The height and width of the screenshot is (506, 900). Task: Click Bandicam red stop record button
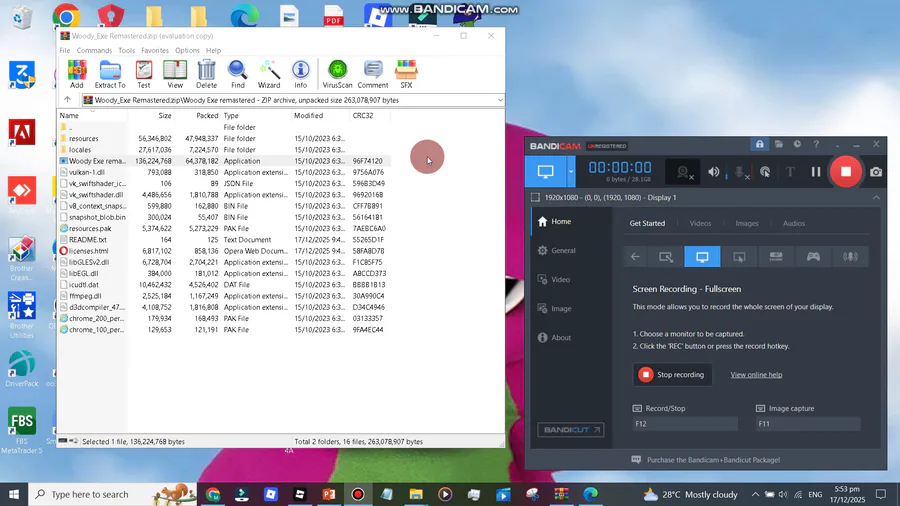click(x=845, y=172)
